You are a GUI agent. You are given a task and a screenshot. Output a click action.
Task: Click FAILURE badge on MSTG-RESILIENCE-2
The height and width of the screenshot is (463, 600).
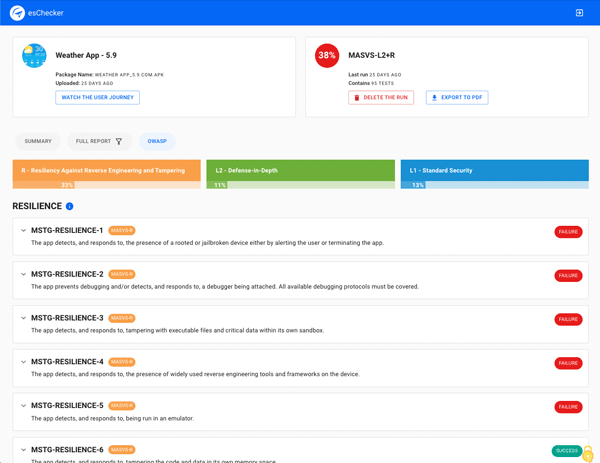point(568,276)
